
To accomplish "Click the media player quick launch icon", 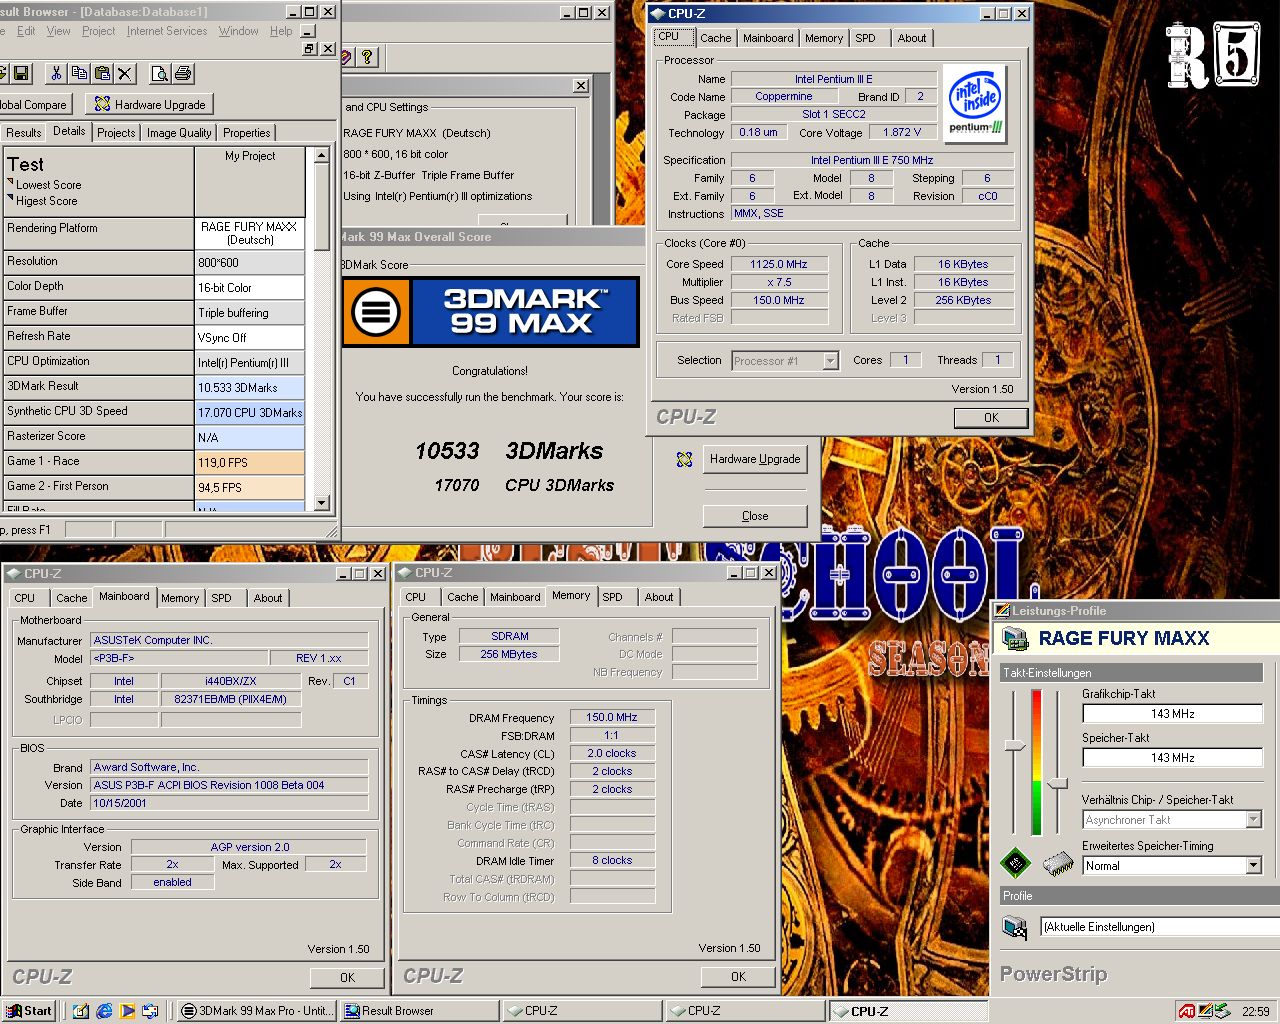I will tap(127, 1011).
